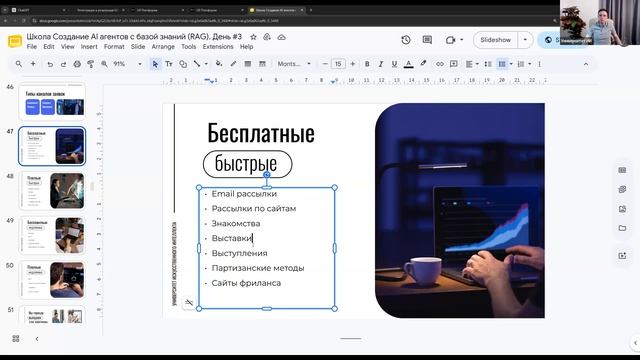Screen dimensions: 640x360
Task: Toggle underline formatting
Action: (394, 64)
